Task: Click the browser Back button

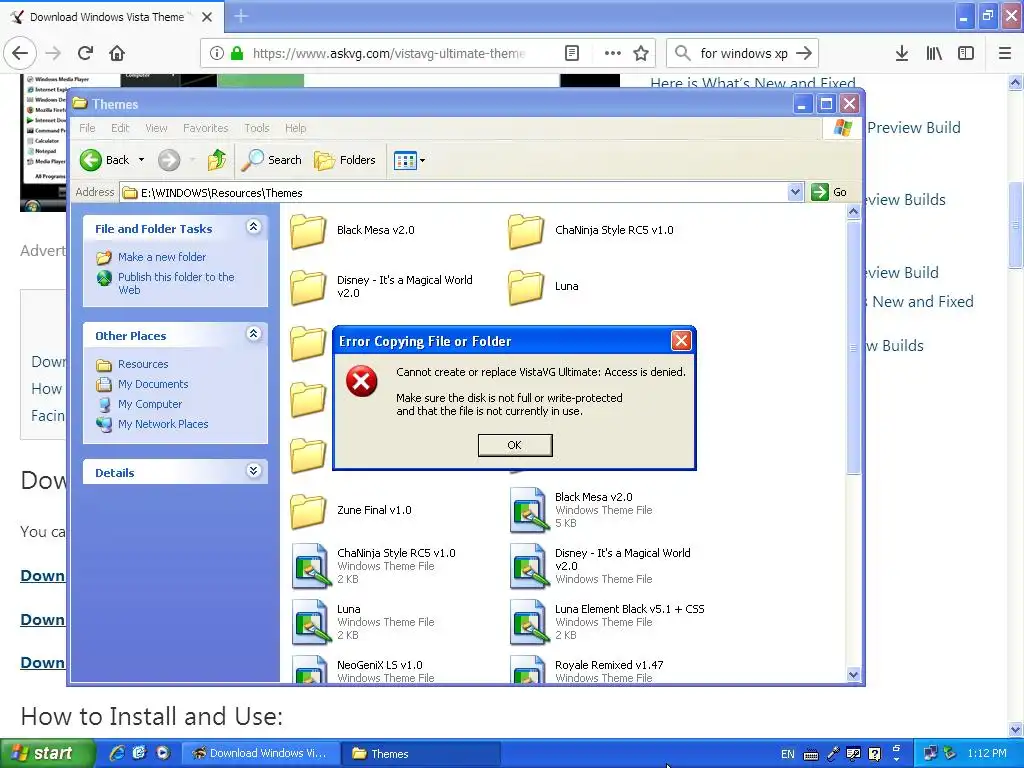Action: (20, 53)
